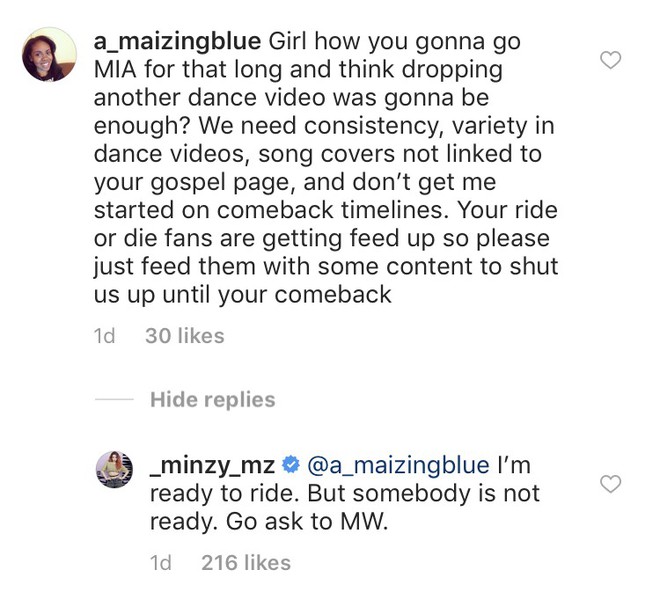Visit the _minzy_mz username link

[213, 466]
